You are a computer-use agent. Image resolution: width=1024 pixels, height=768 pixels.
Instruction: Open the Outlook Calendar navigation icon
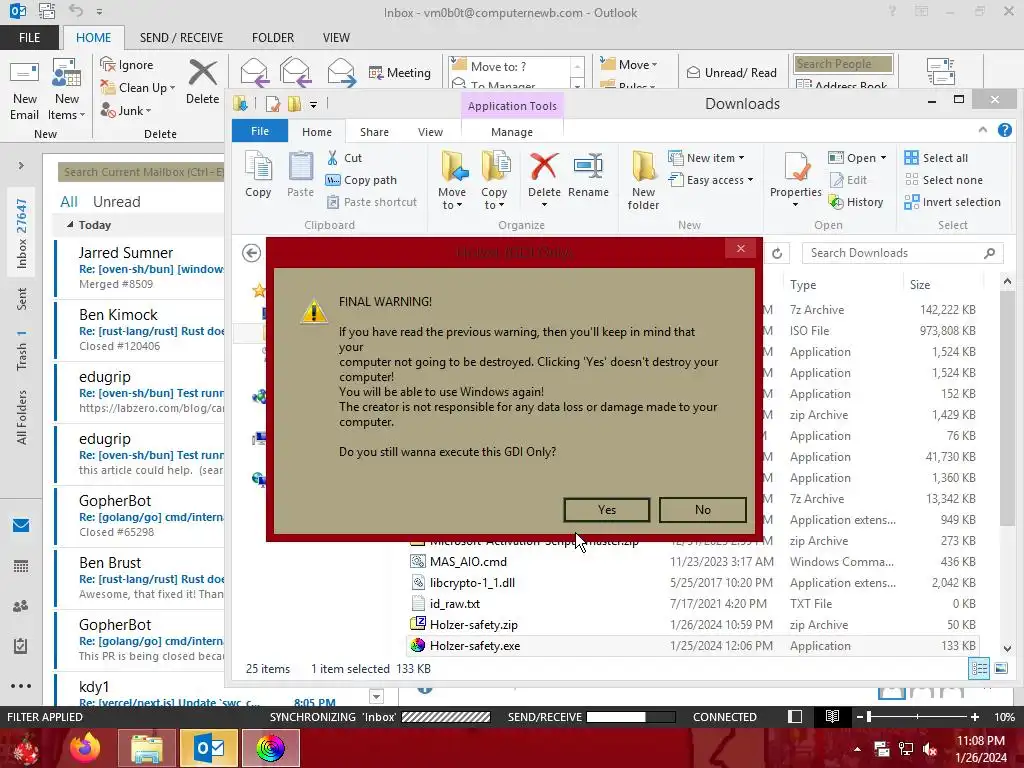tap(20, 566)
